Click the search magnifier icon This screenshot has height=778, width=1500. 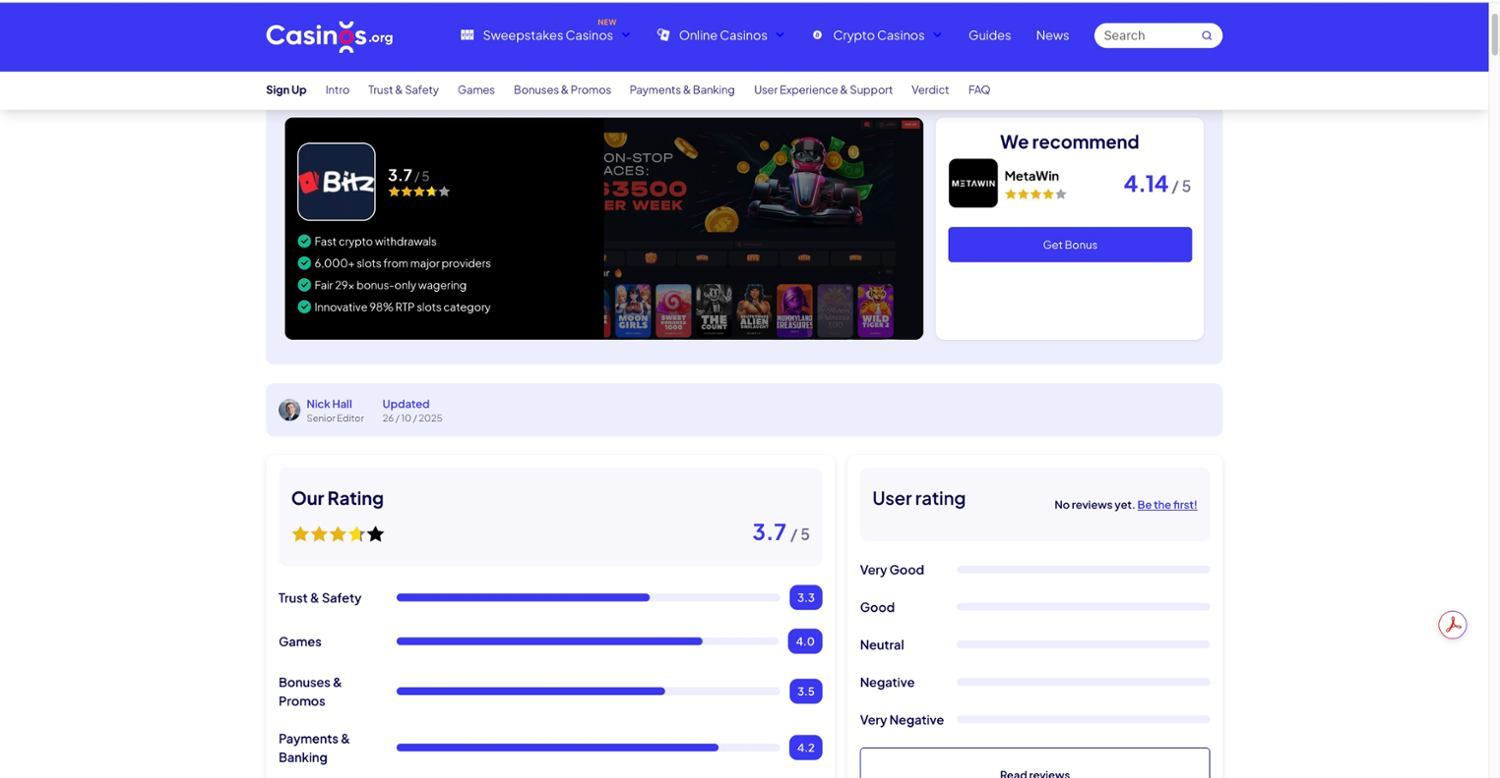tap(1206, 36)
